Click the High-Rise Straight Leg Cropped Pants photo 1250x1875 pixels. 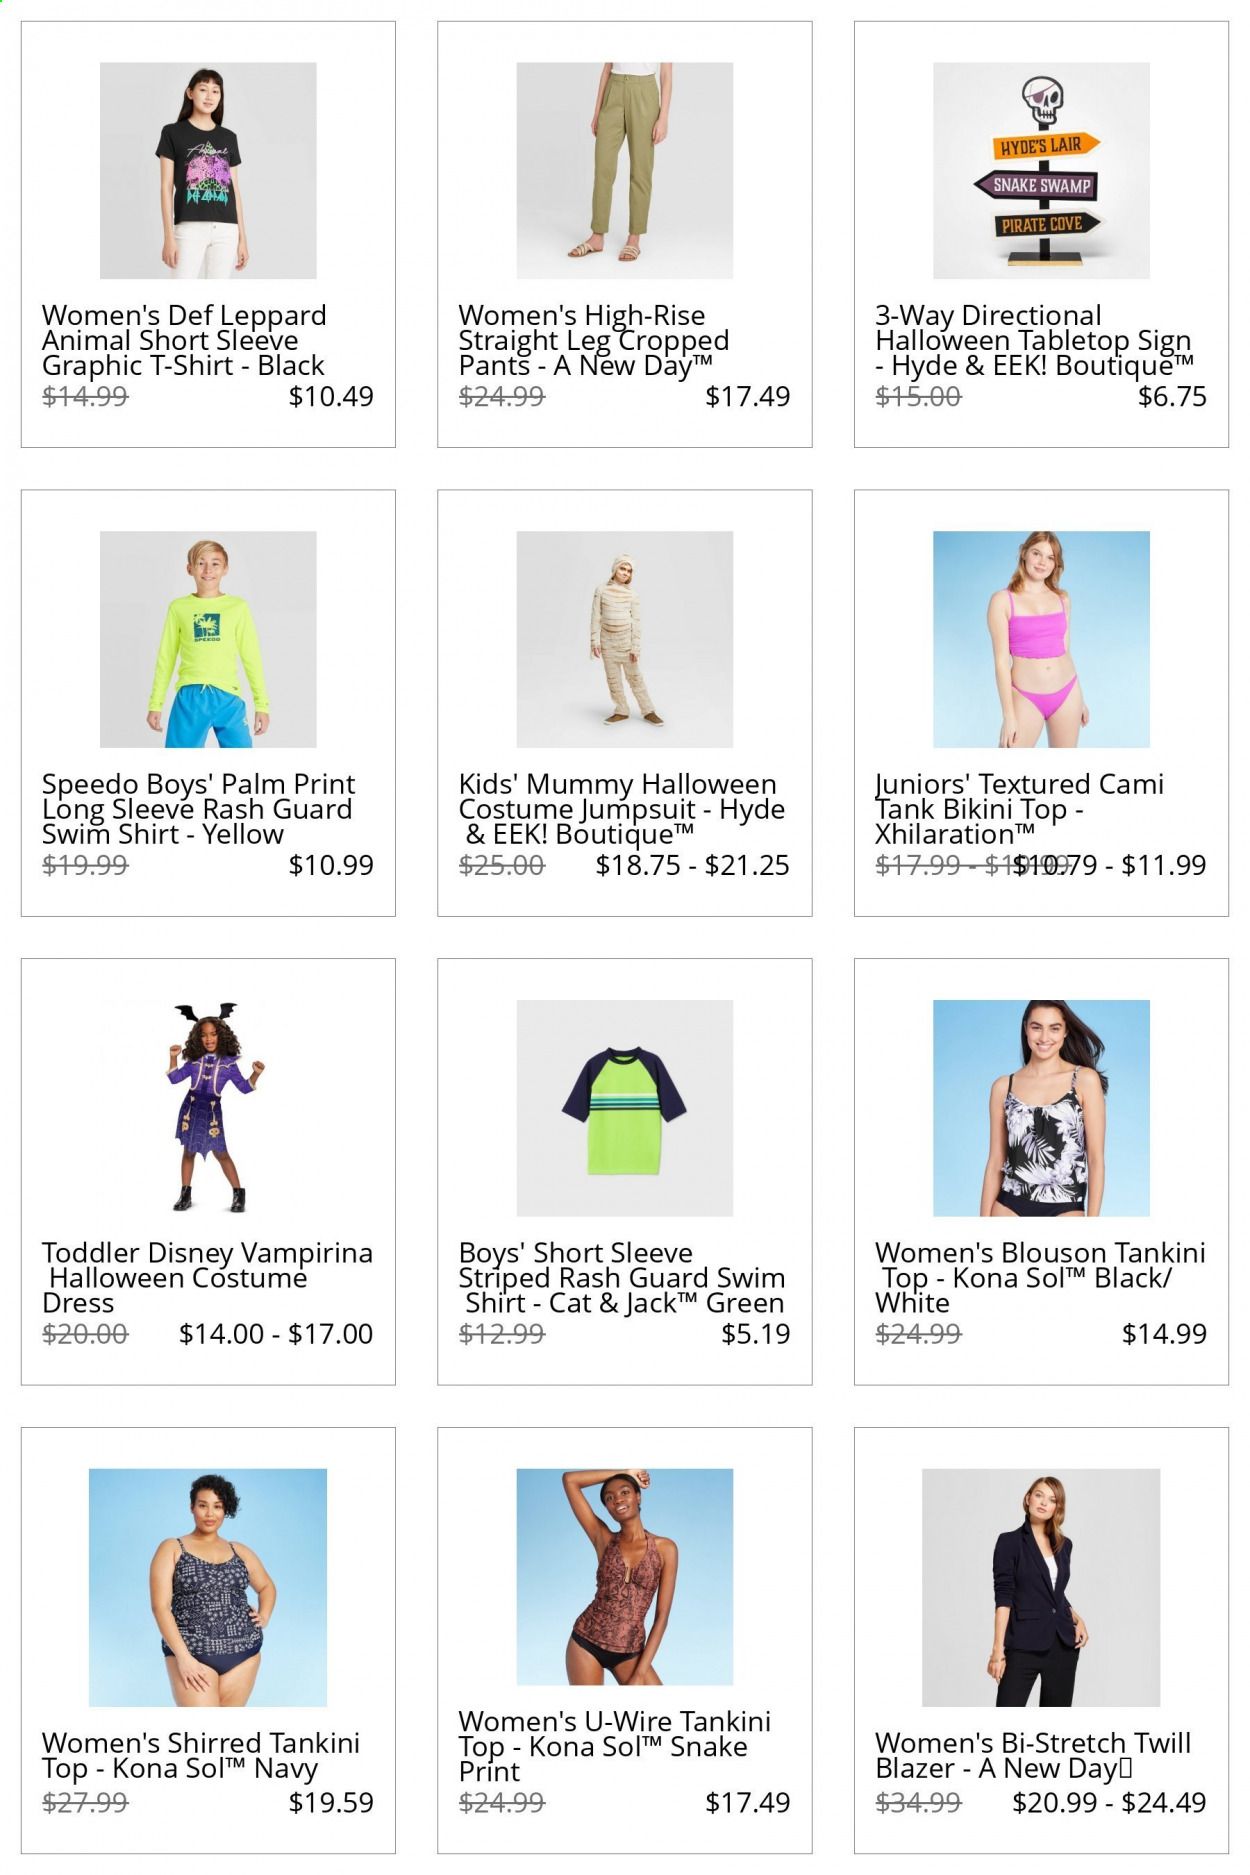[625, 170]
